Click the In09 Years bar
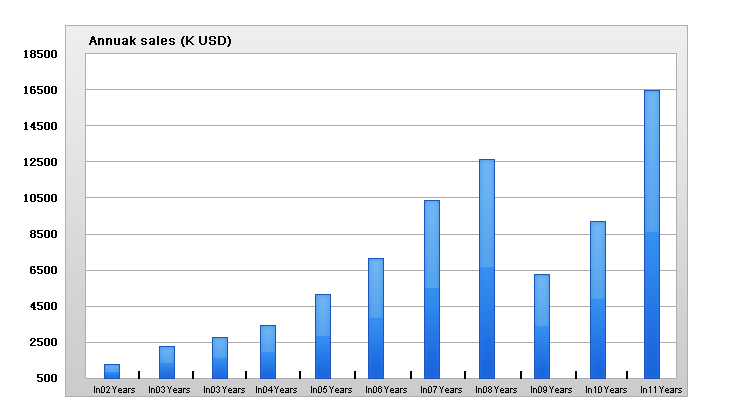 pyautogui.click(x=542, y=325)
